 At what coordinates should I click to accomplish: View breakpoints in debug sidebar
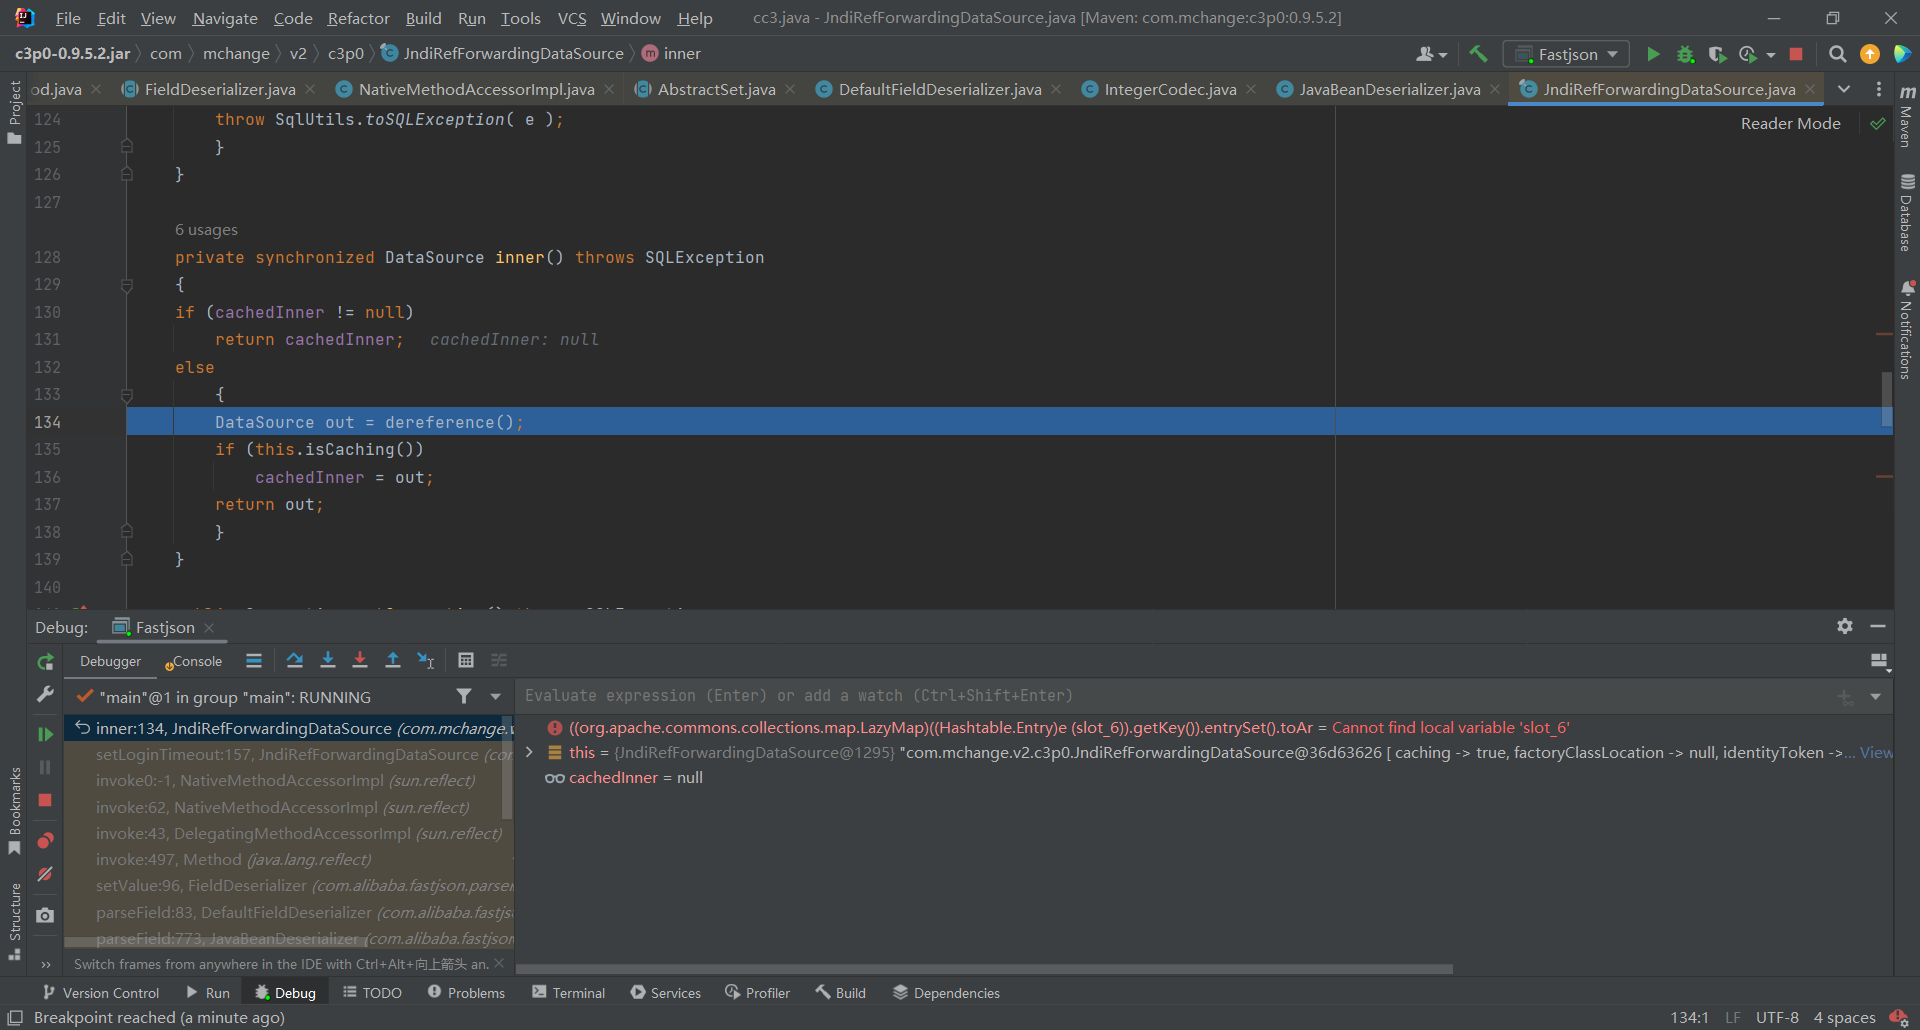pyautogui.click(x=45, y=840)
